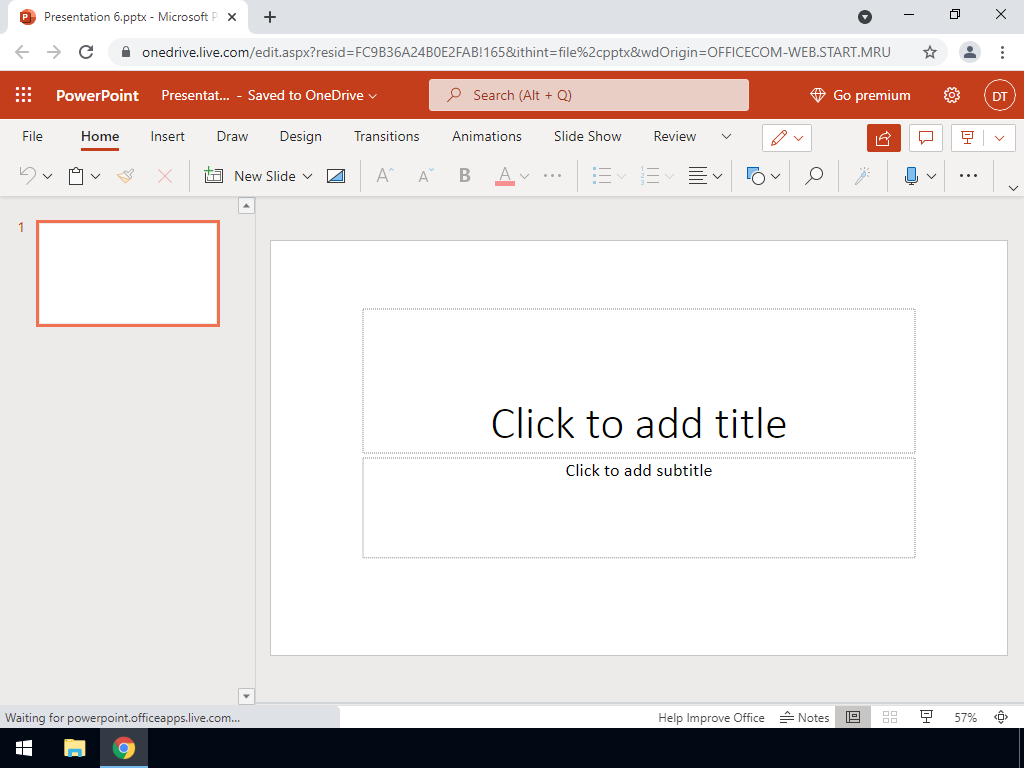Click the Dictate microphone icon

(x=910, y=176)
